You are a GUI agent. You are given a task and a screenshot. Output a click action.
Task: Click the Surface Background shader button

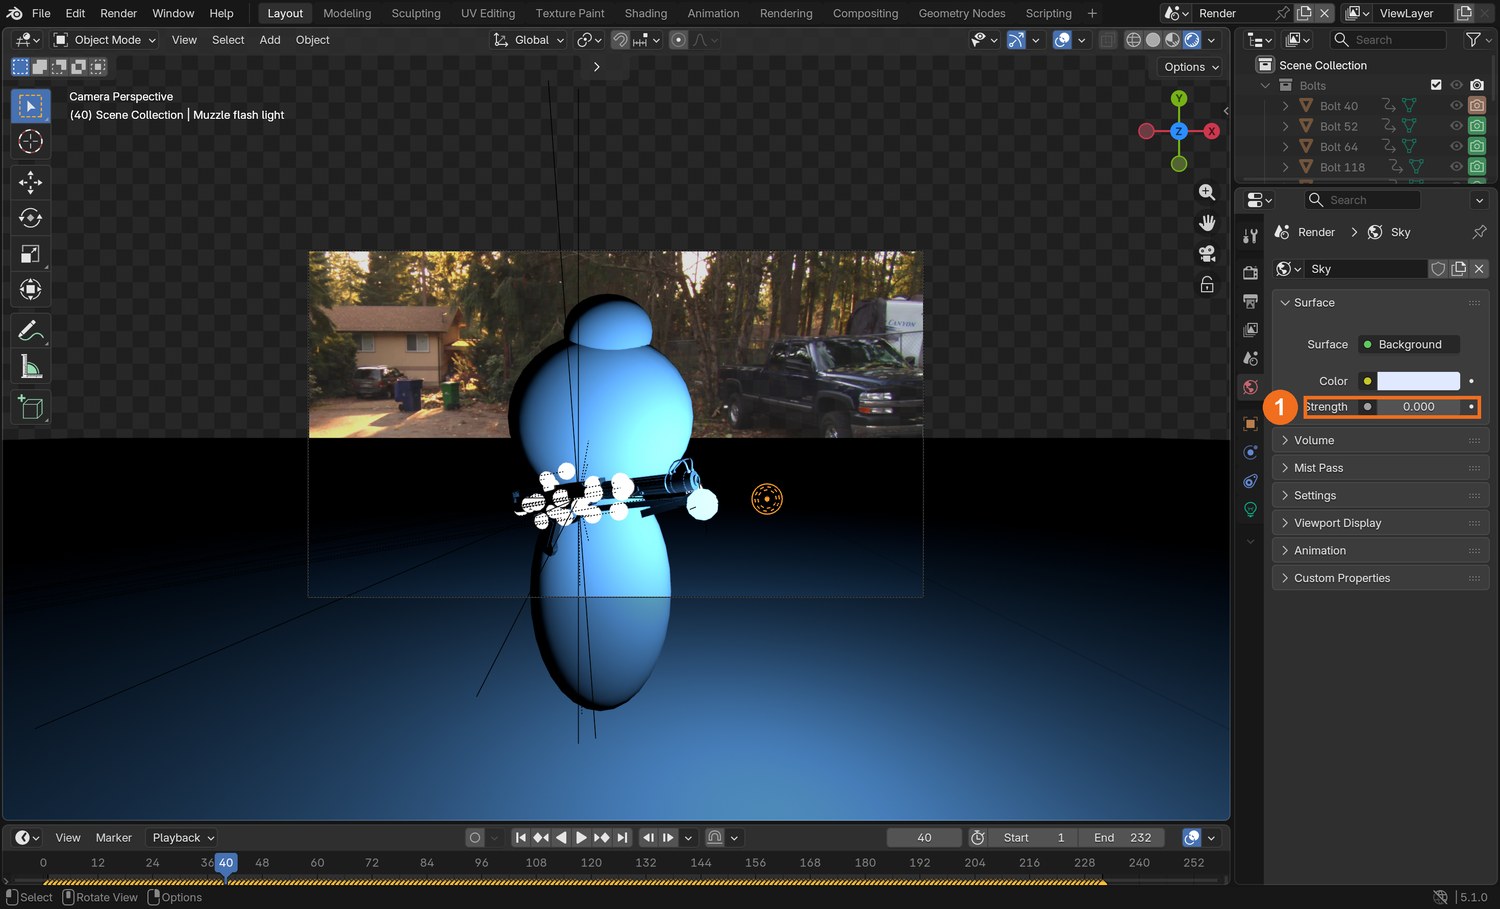[1408, 344]
